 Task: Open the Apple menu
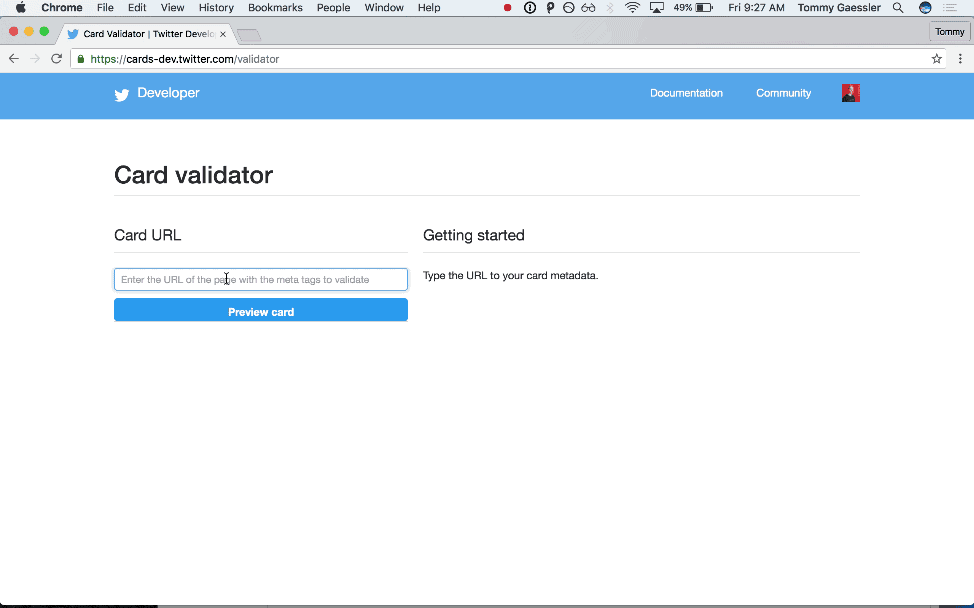[20, 7]
